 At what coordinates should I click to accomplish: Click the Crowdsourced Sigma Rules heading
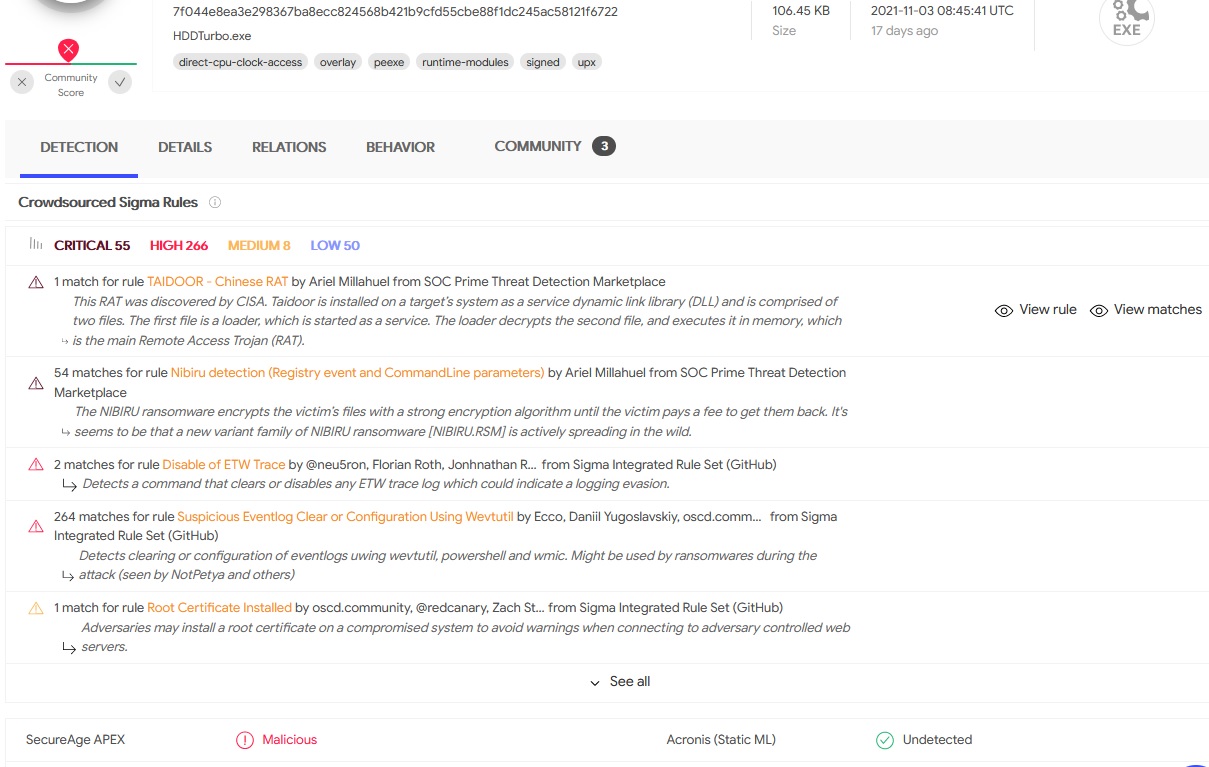108,202
